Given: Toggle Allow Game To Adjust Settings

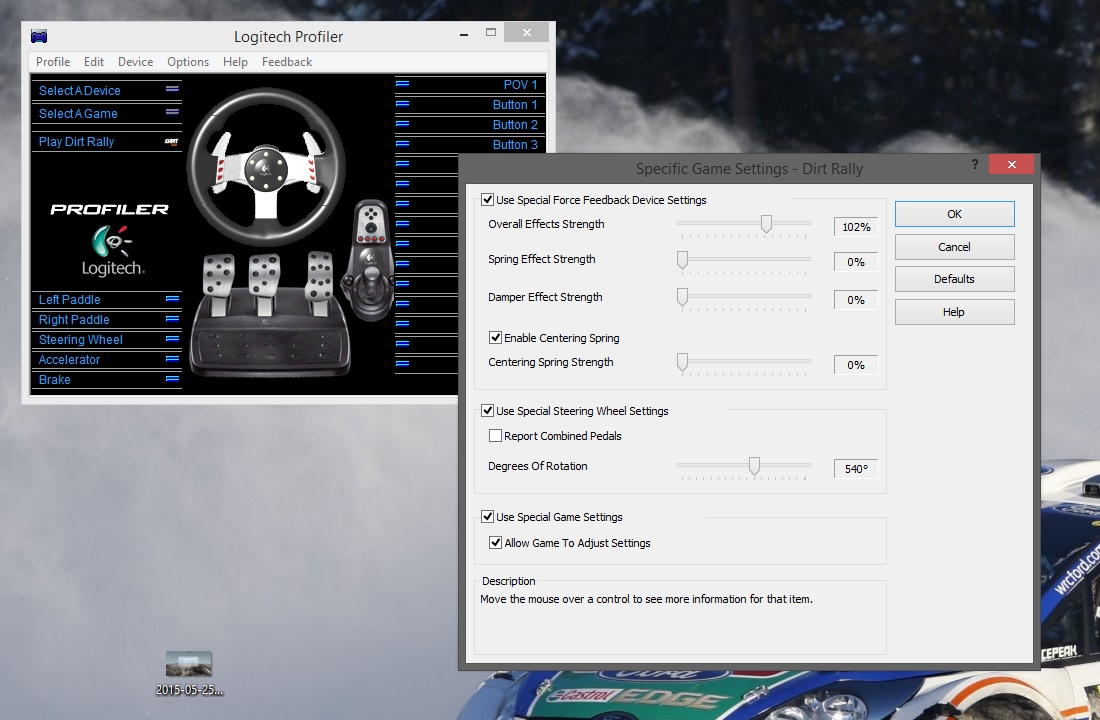Looking at the screenshot, I should [x=496, y=543].
